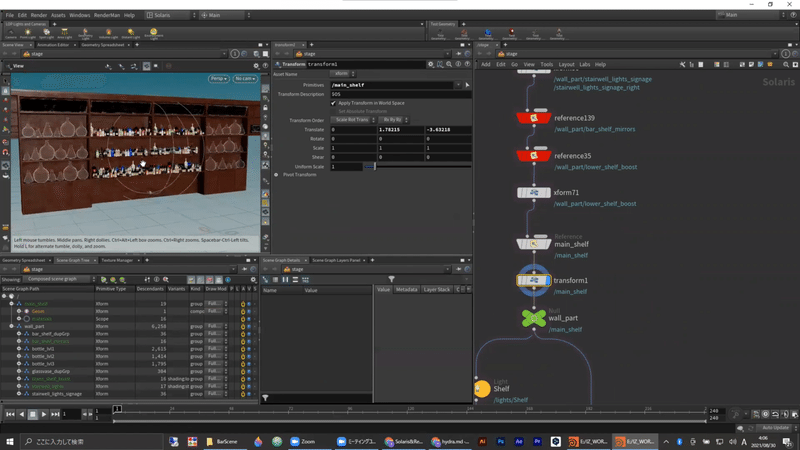Open viewport display options gear
This screenshot has height=450, width=800.
coord(256,66)
